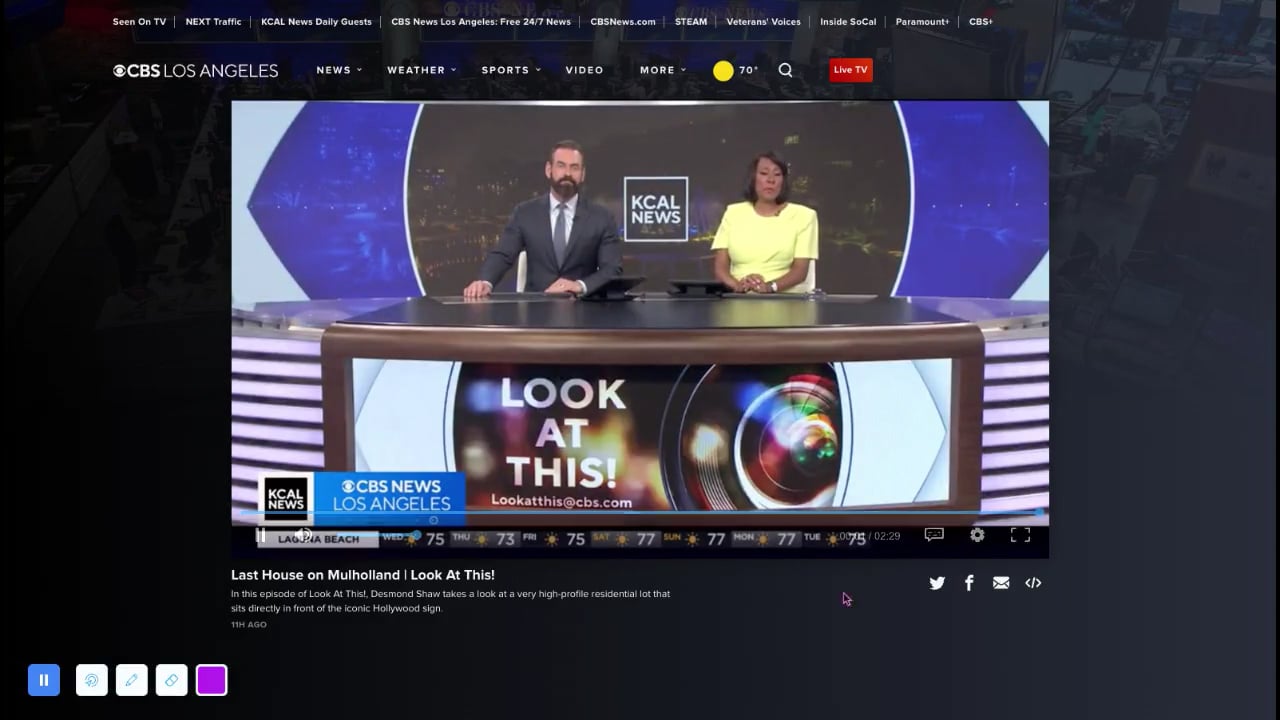Share the video by email
The image size is (1280, 720).
[1001, 583]
